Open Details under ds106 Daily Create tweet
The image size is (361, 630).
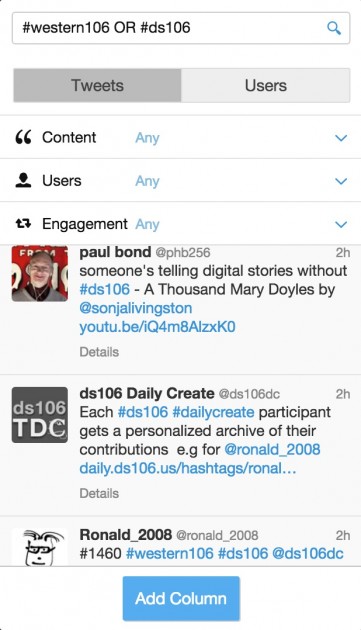[x=99, y=493]
